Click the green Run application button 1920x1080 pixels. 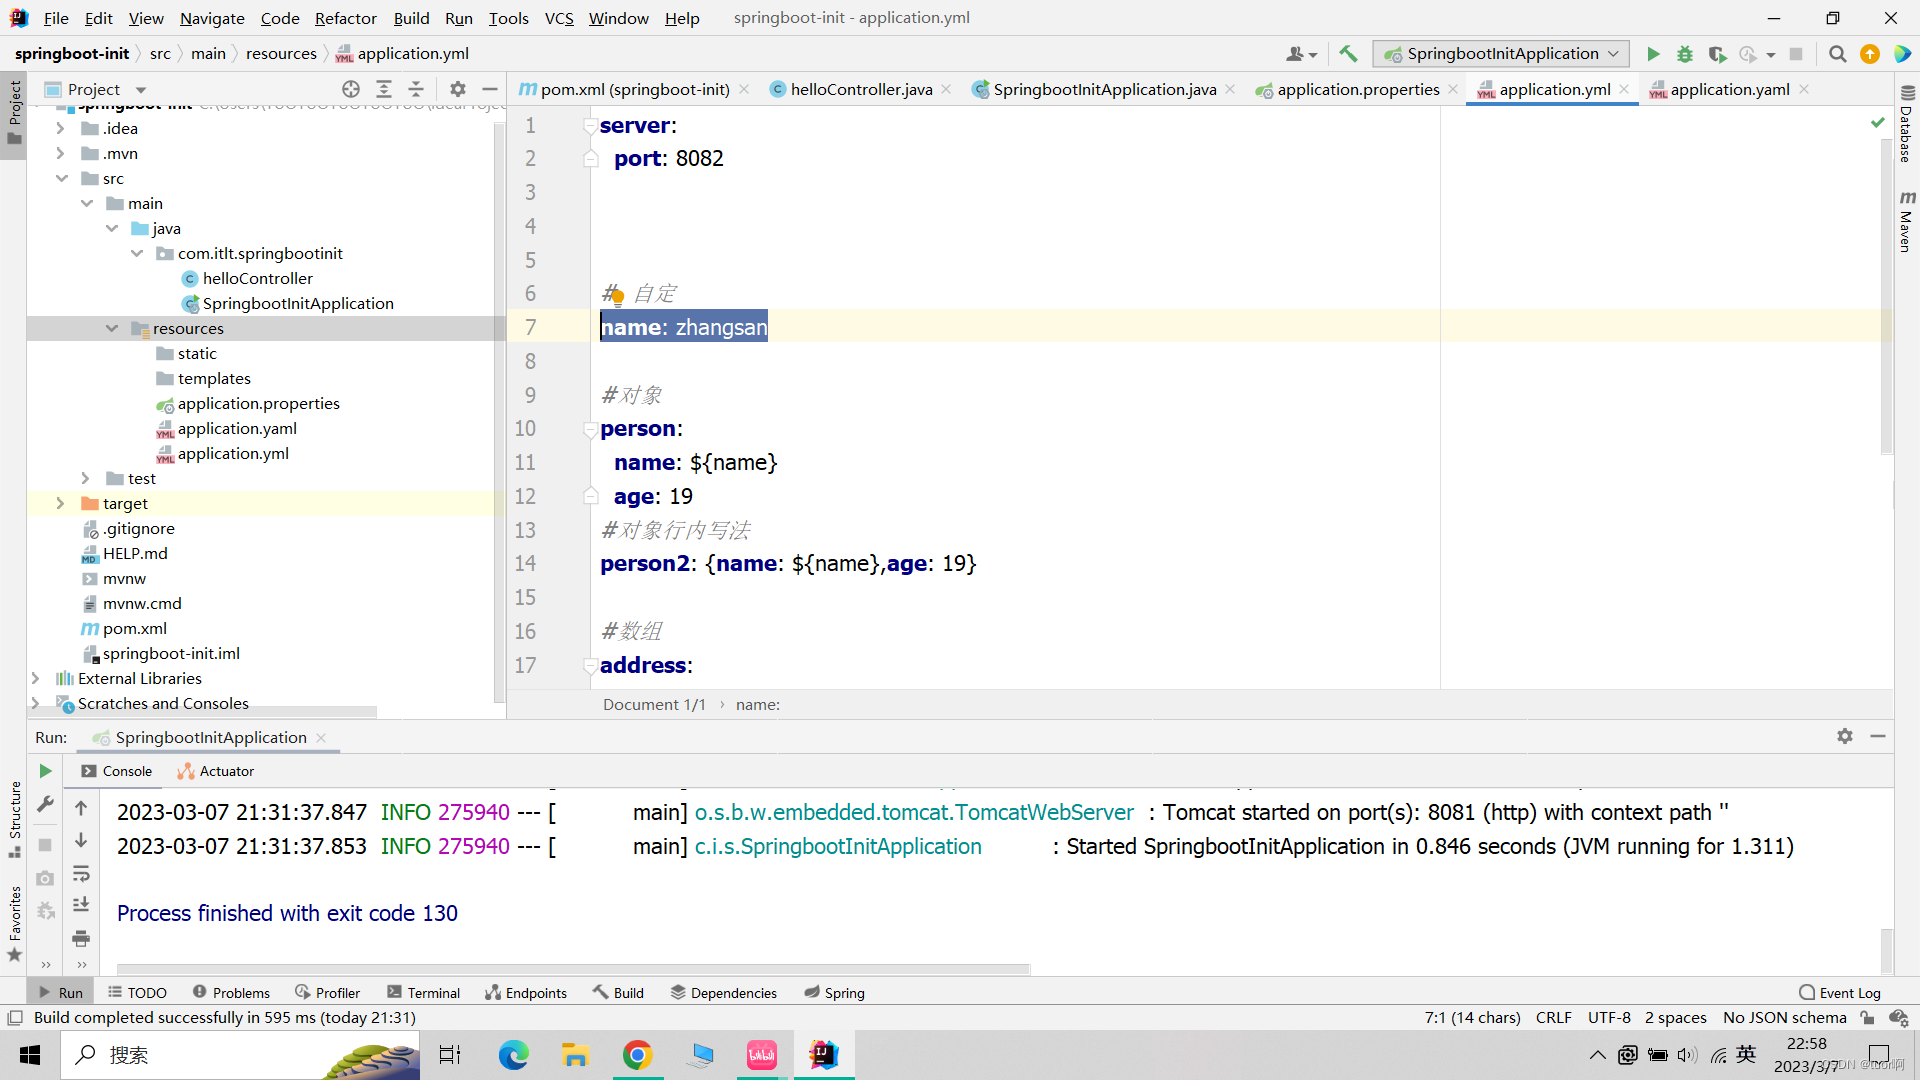(1653, 54)
